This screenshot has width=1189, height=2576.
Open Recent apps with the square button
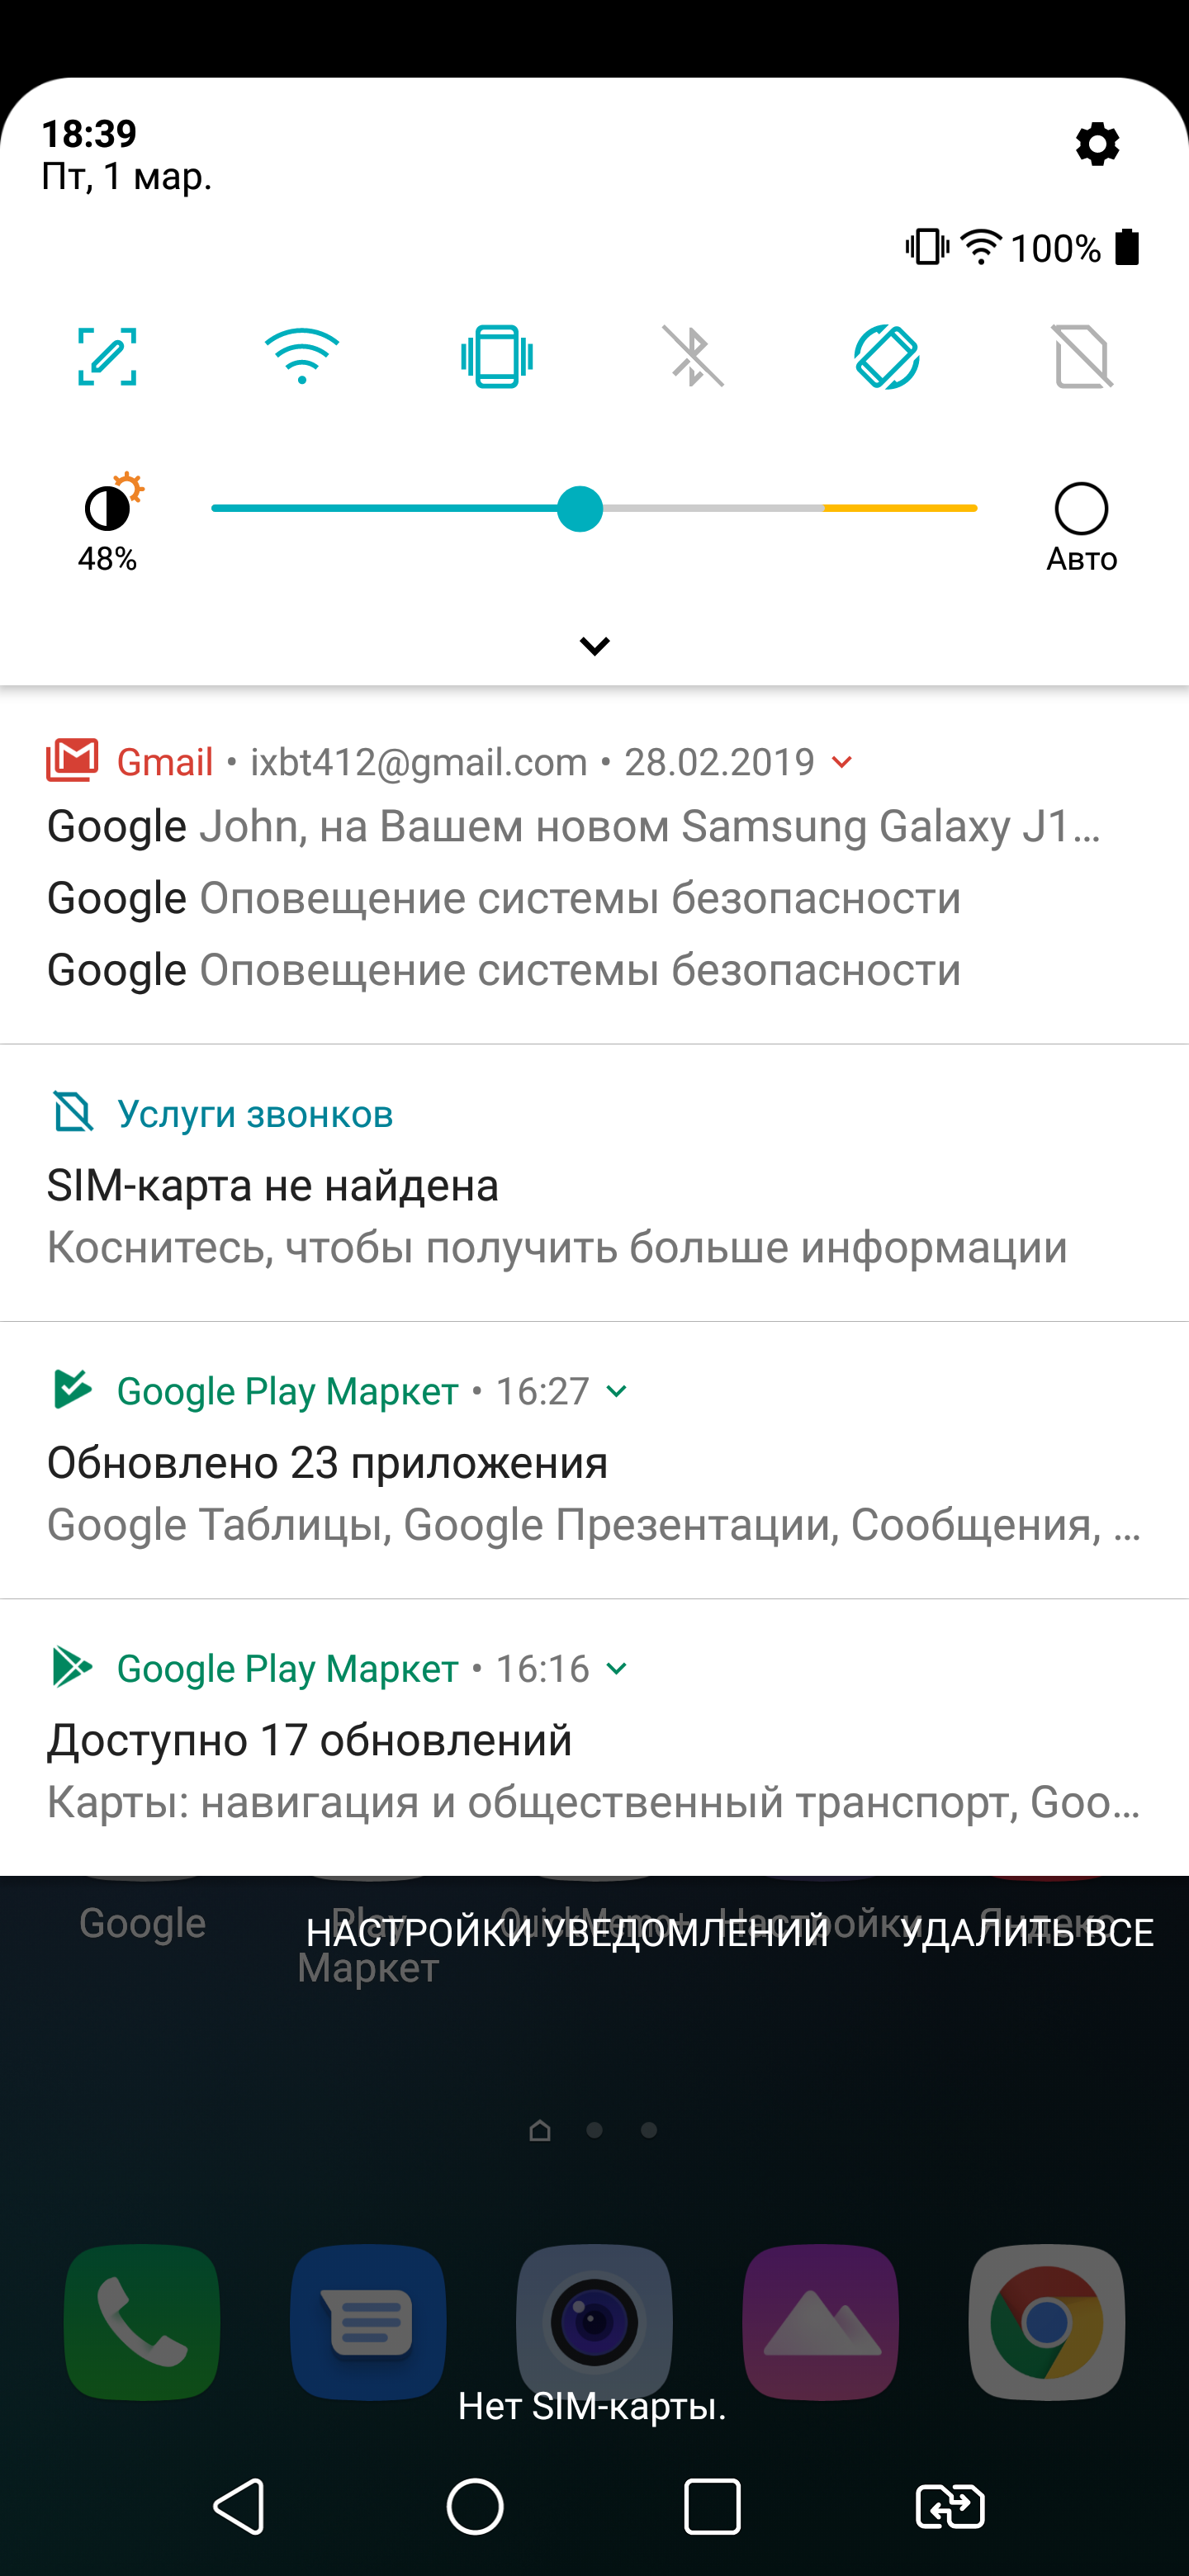pyautogui.click(x=712, y=2506)
